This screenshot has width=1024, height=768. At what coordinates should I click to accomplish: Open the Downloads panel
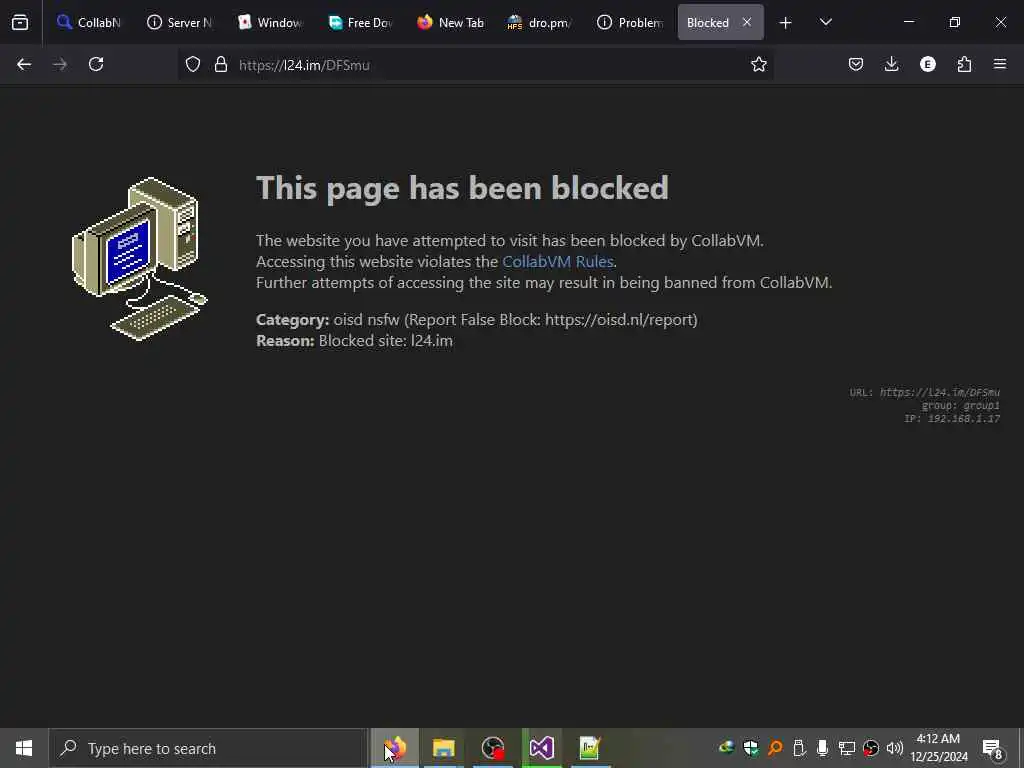(x=891, y=64)
